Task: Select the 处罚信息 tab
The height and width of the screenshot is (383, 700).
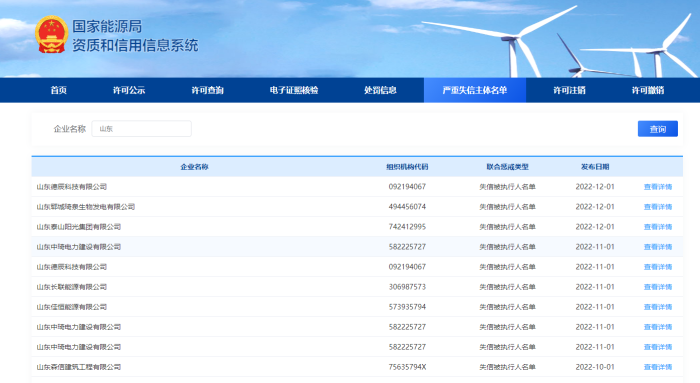Action: (380, 90)
